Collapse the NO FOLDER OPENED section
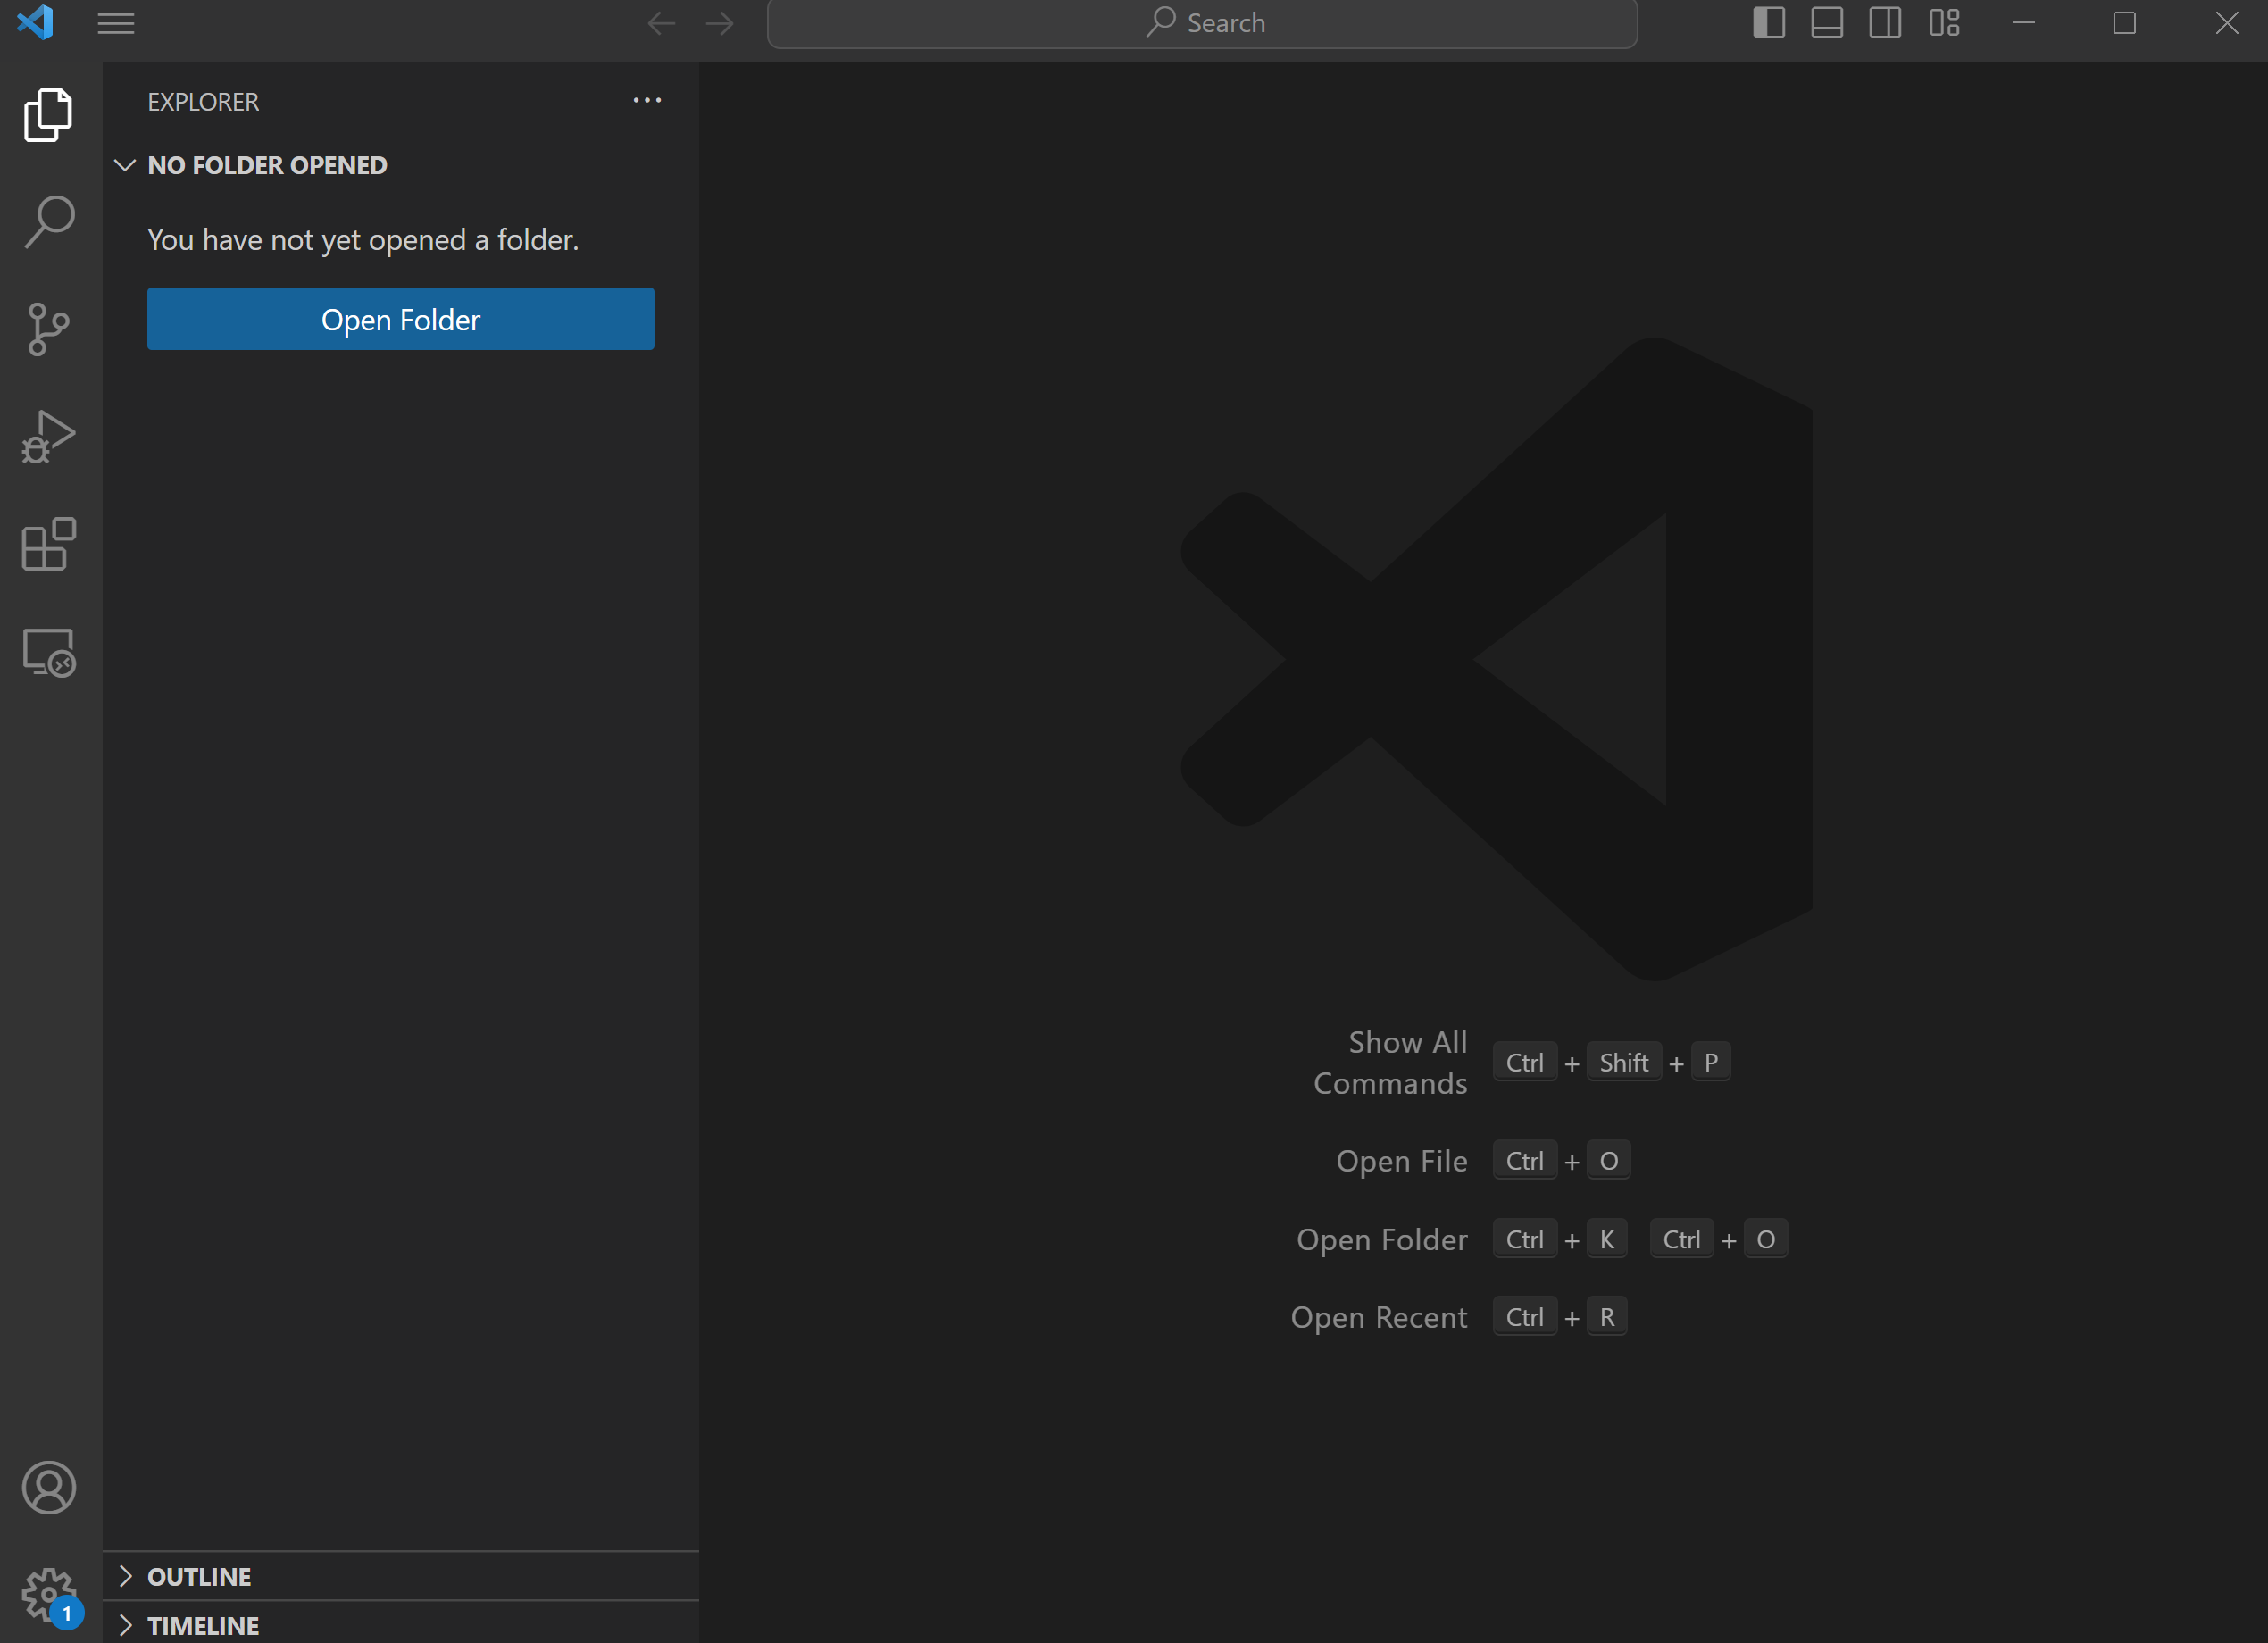The image size is (2268, 1643). pyautogui.click(x=124, y=165)
